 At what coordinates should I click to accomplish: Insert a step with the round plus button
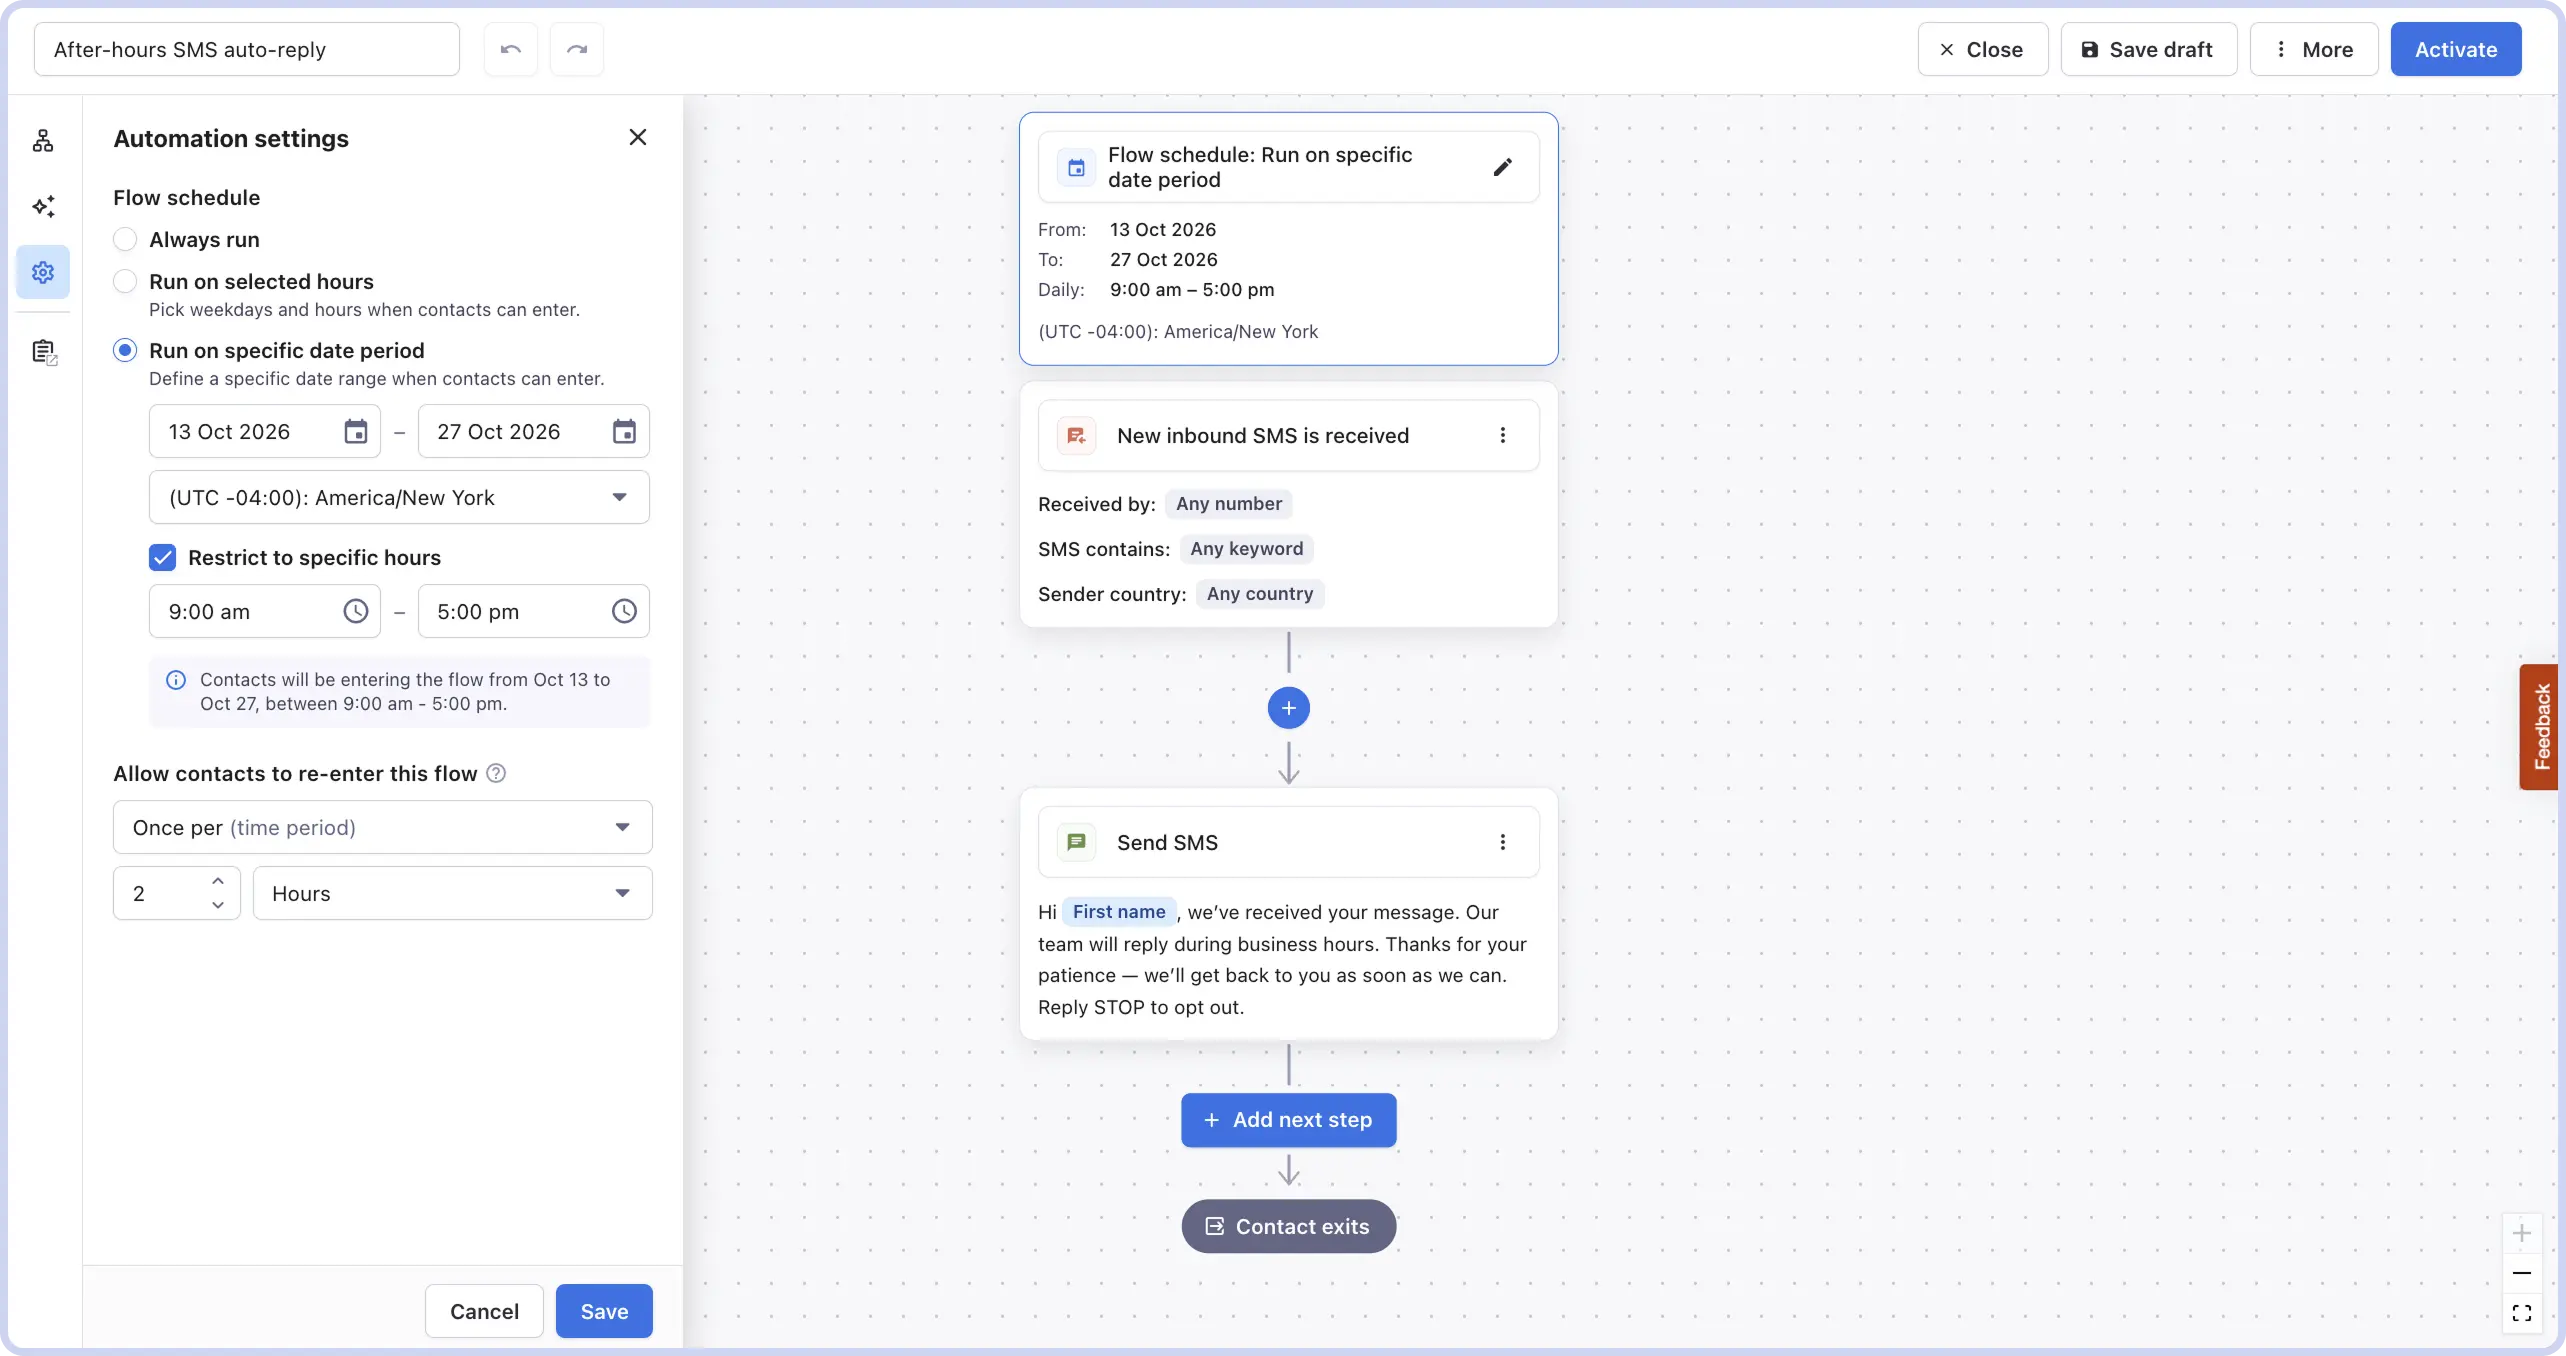[x=1288, y=708]
